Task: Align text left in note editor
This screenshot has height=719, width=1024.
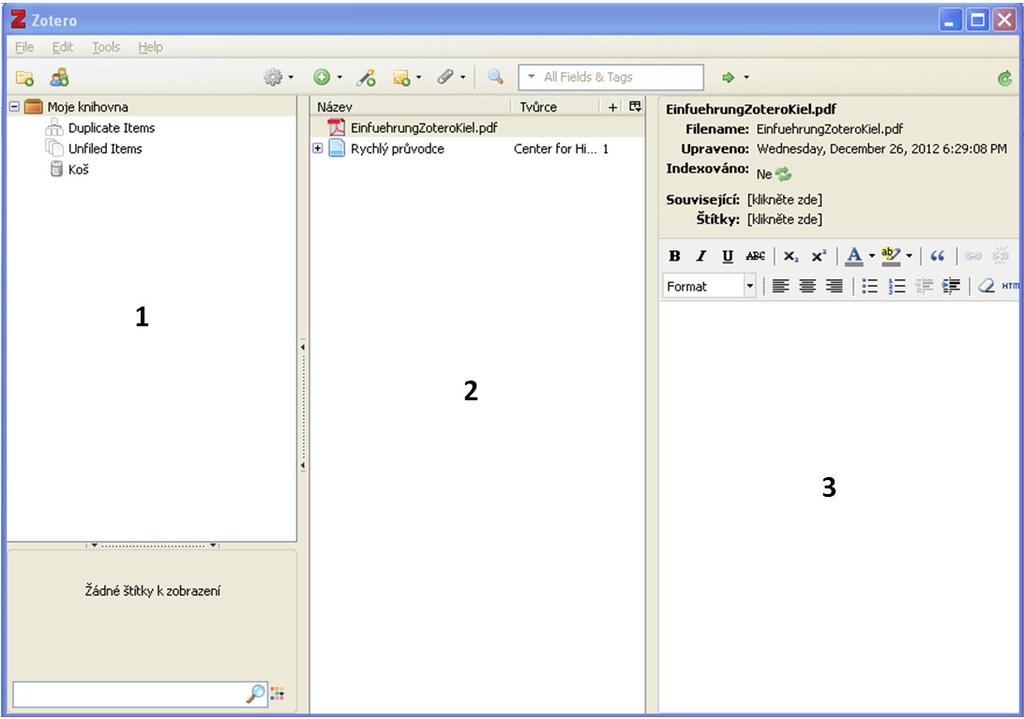Action: pyautogui.click(x=780, y=286)
